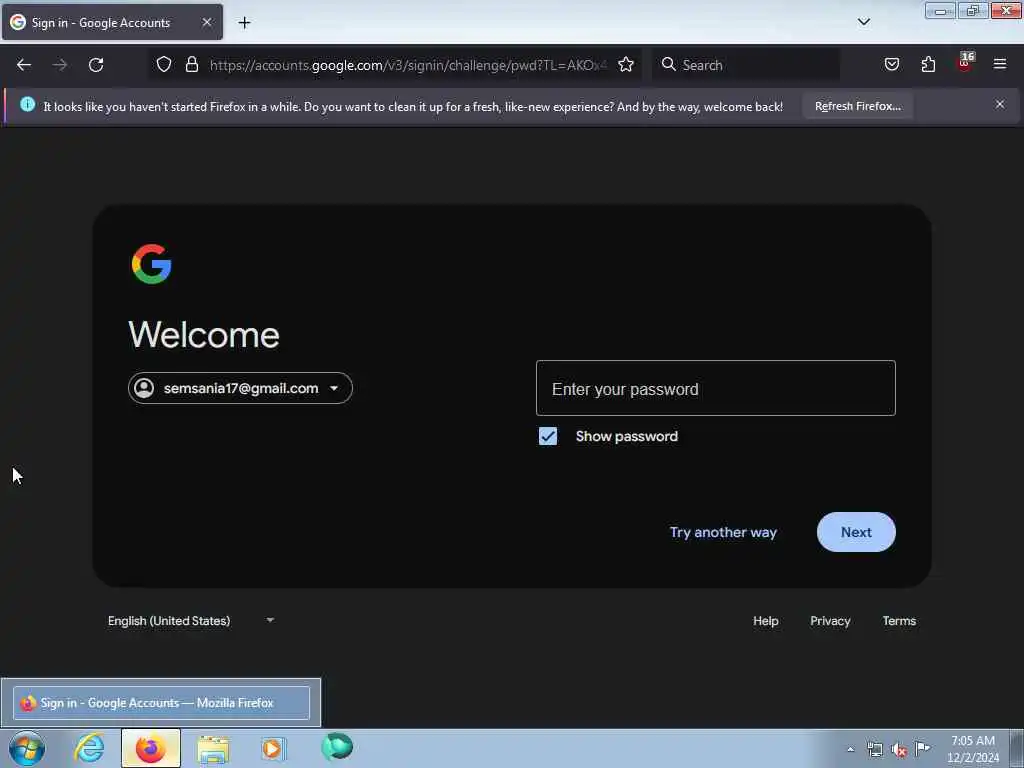Image resolution: width=1024 pixels, height=768 pixels.
Task: Open the media player taskbar icon
Action: tap(273, 748)
